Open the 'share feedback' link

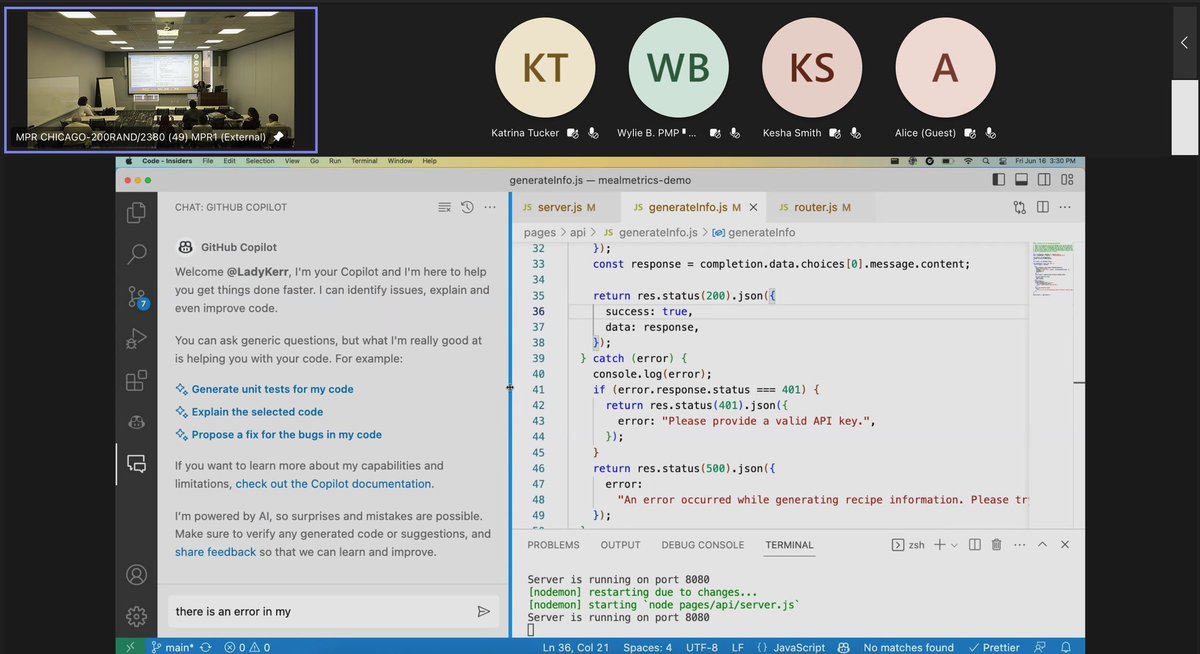click(x=215, y=552)
